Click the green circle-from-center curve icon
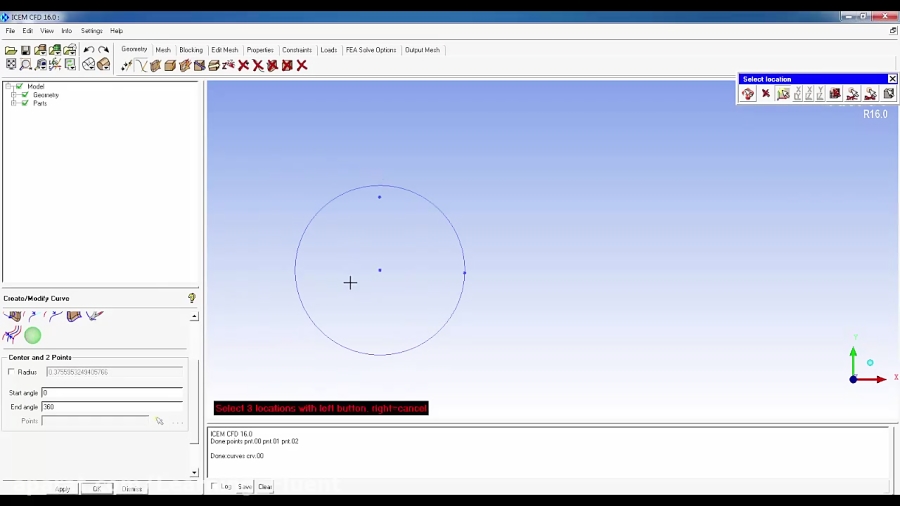900x506 pixels. (x=33, y=336)
